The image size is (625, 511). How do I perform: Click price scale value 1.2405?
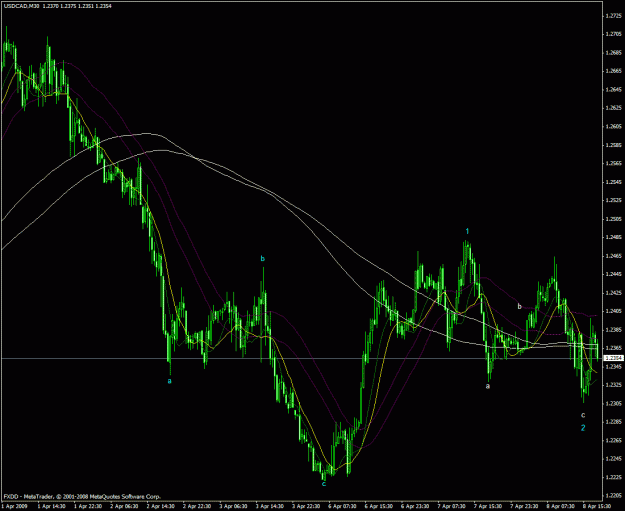611,311
